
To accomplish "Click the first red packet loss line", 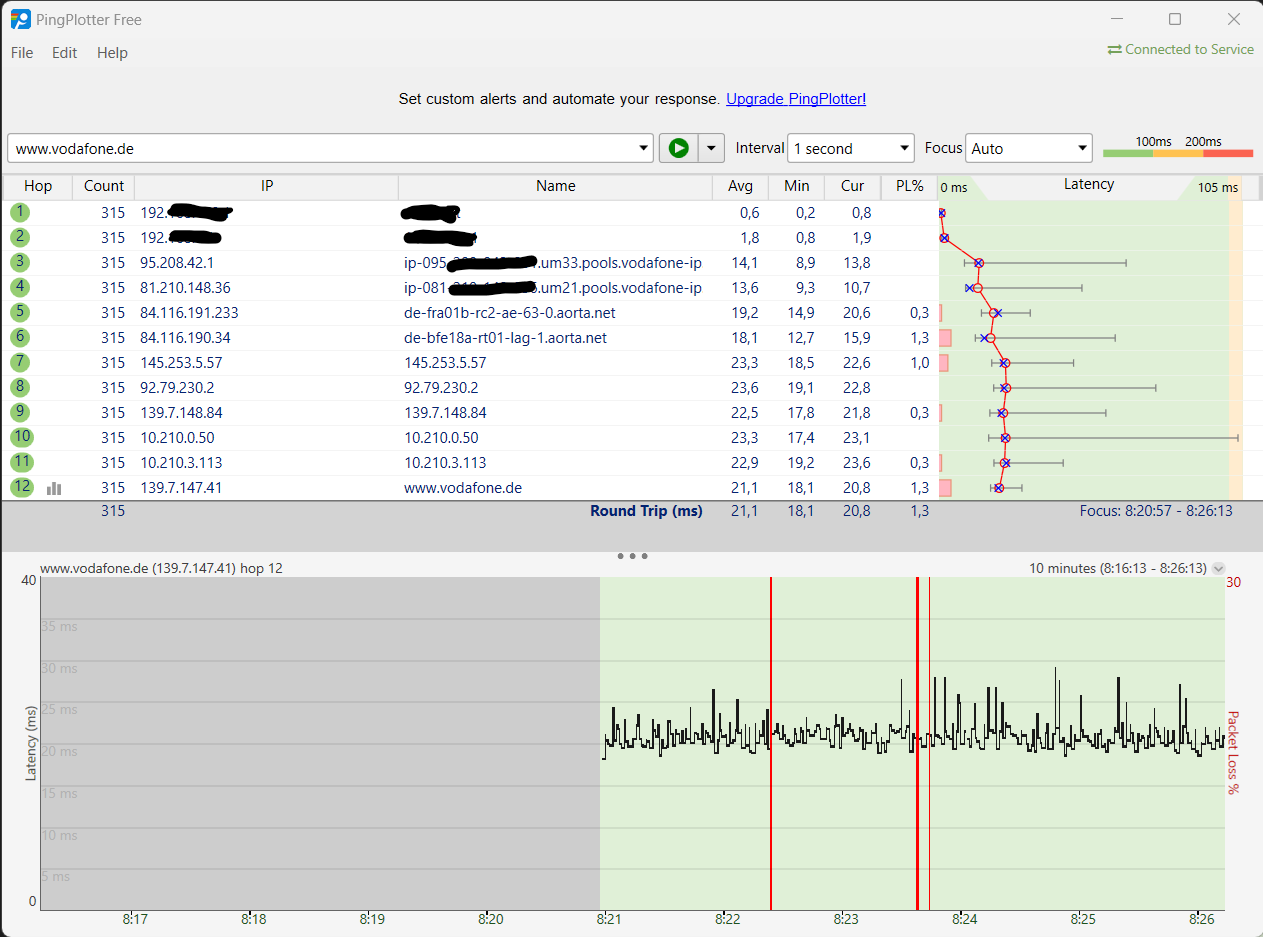I will [771, 742].
